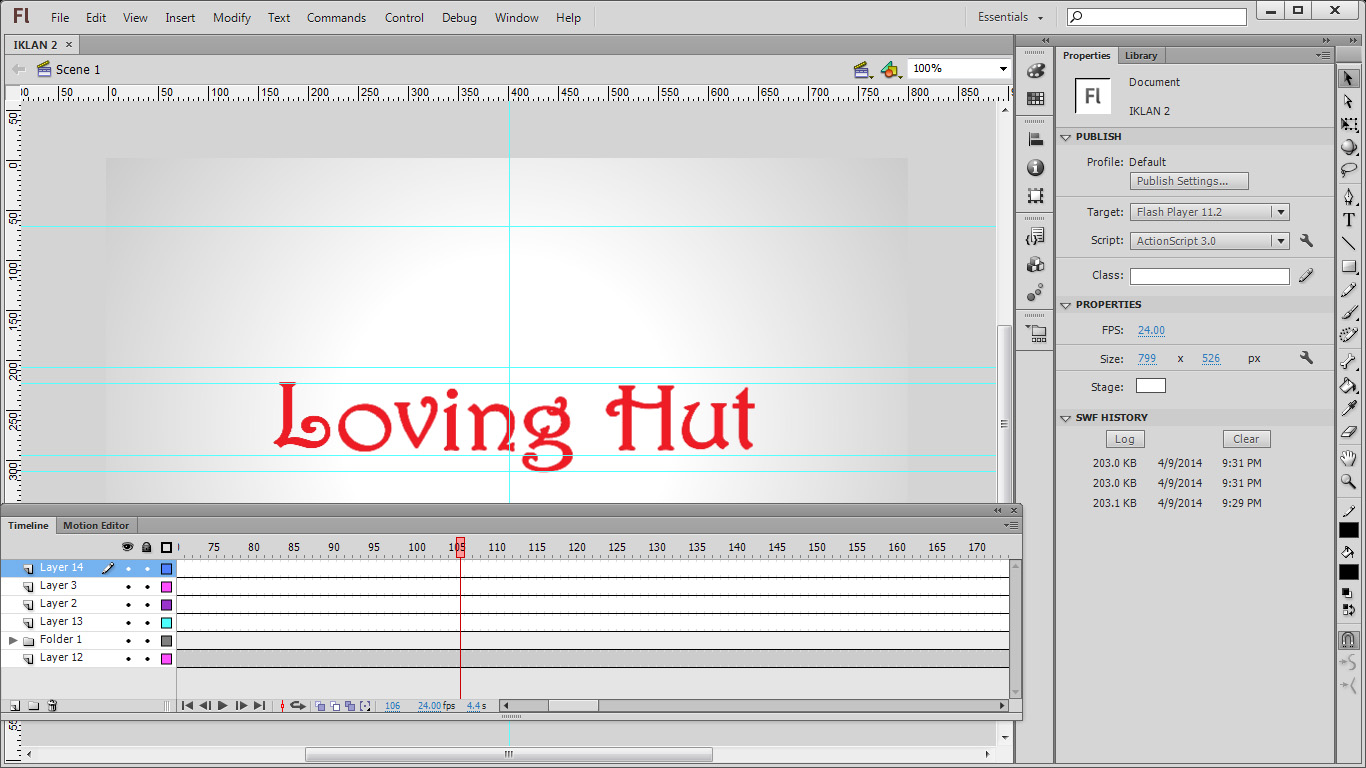Select the Paint Bucket tool

click(1348, 385)
